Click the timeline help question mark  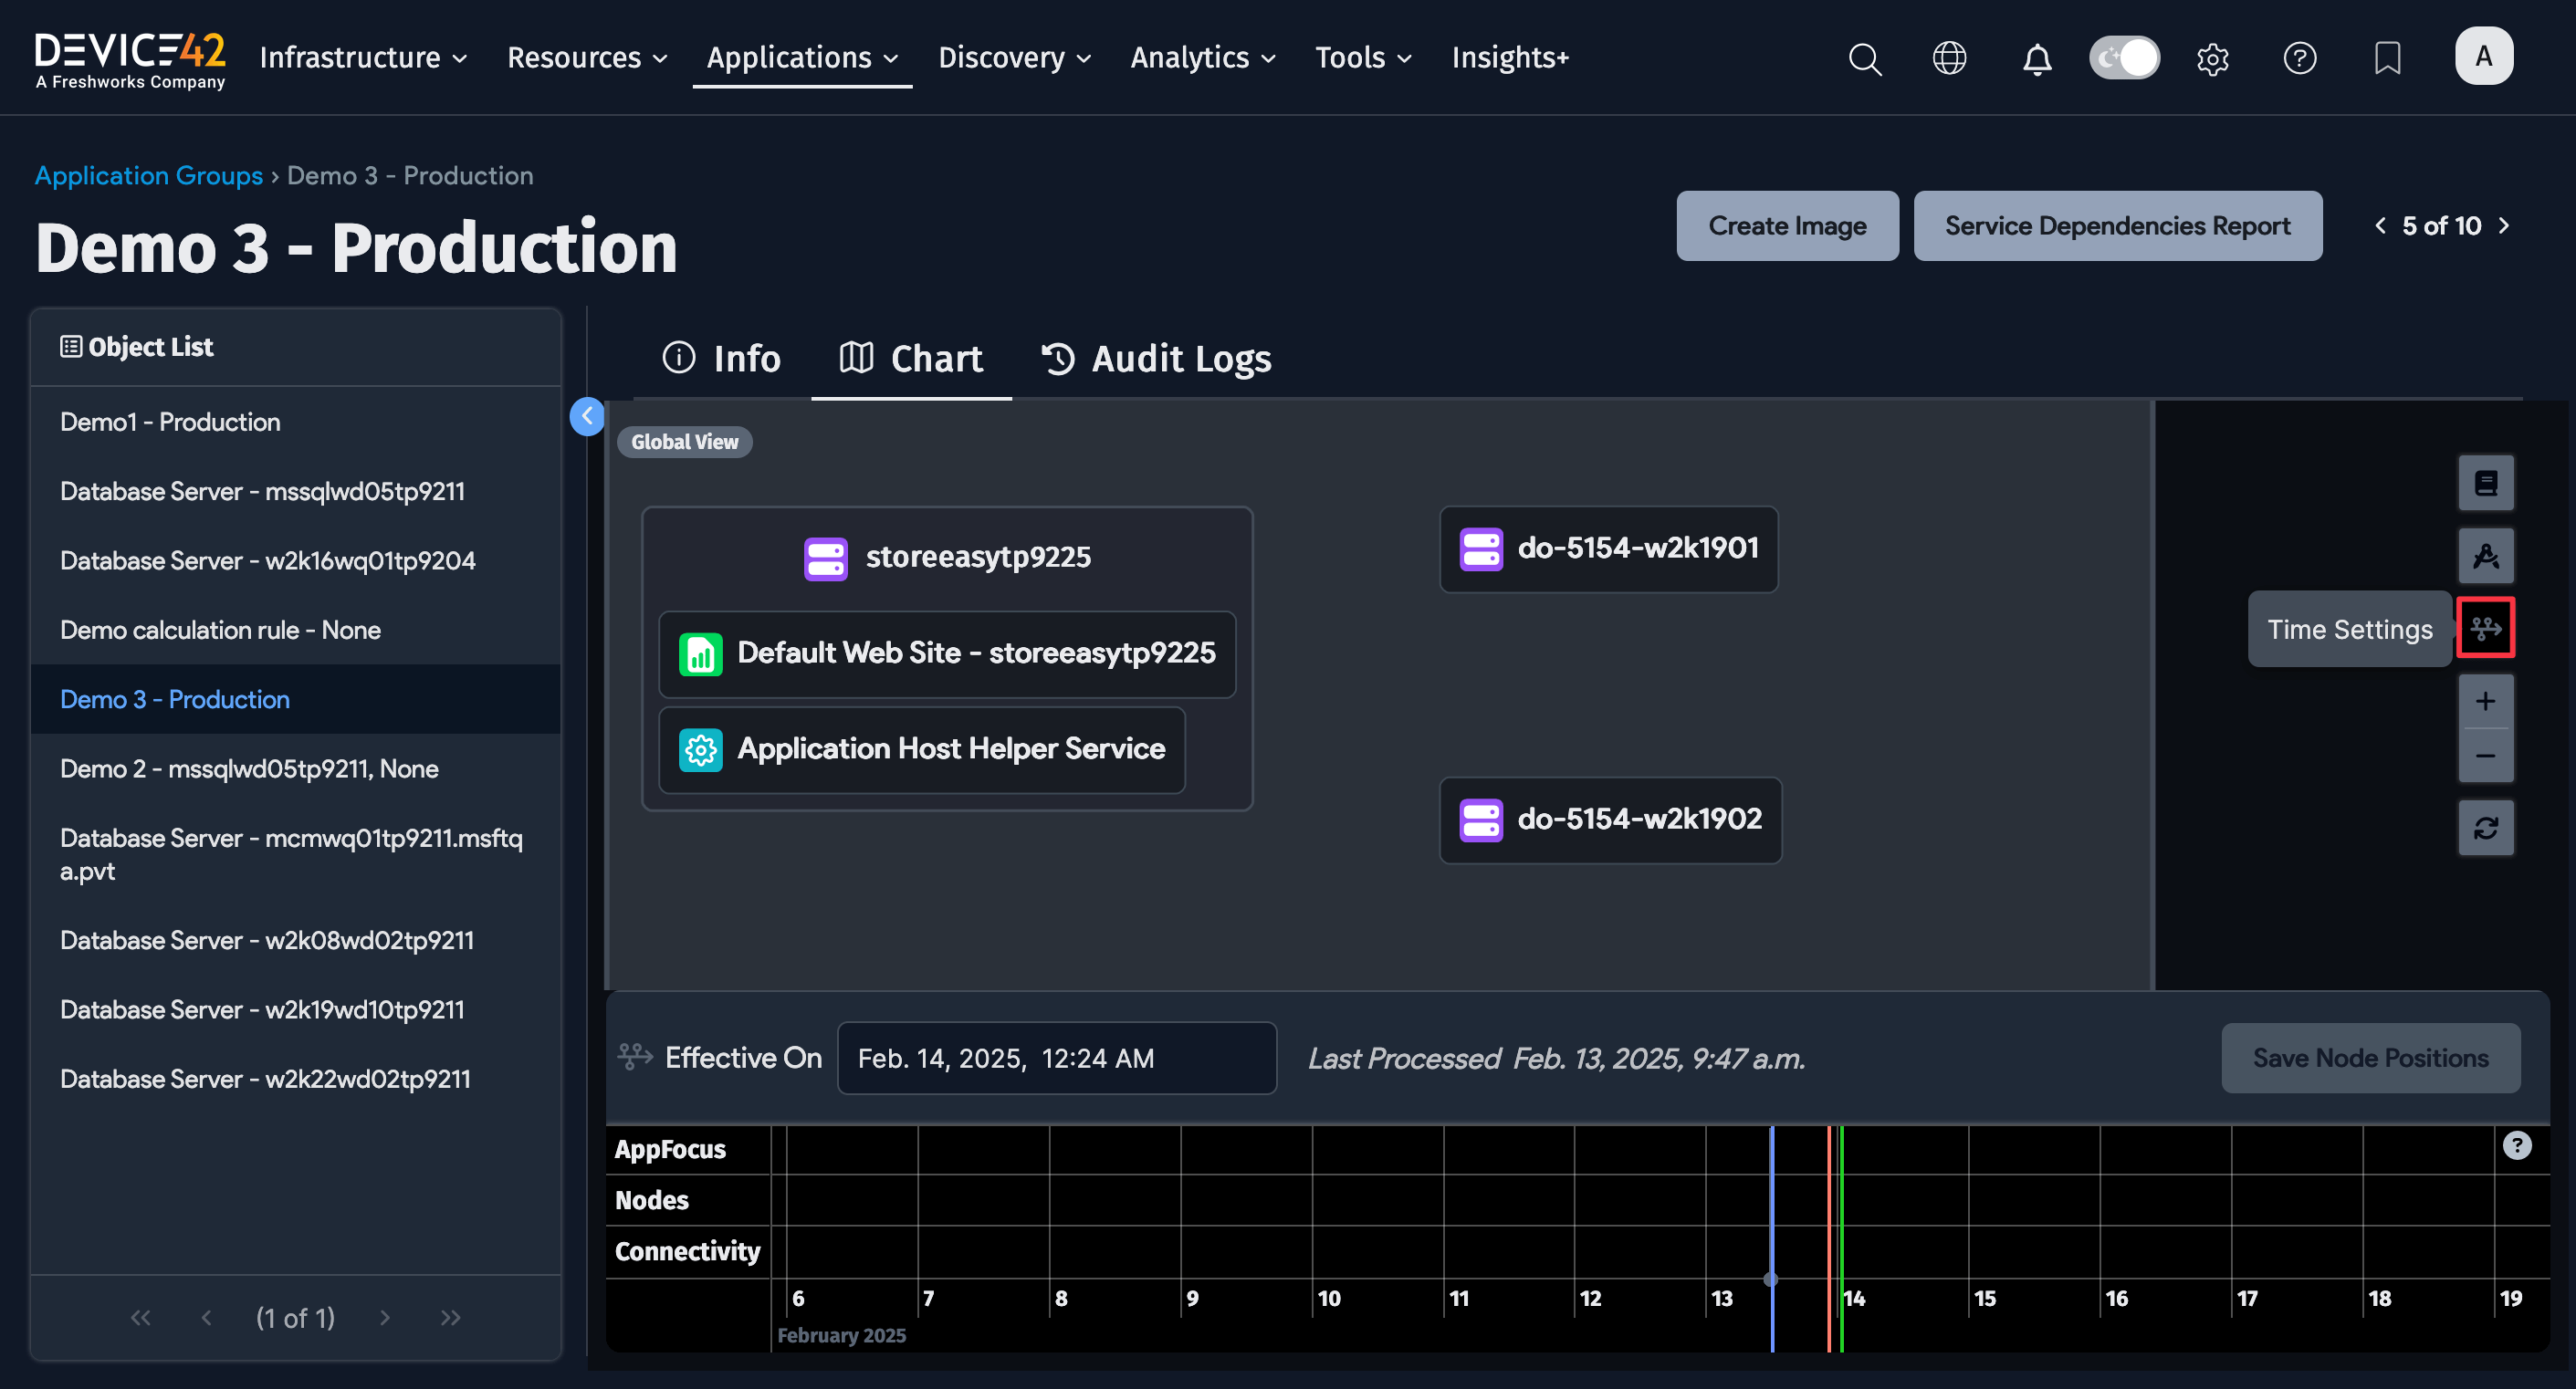[2516, 1145]
